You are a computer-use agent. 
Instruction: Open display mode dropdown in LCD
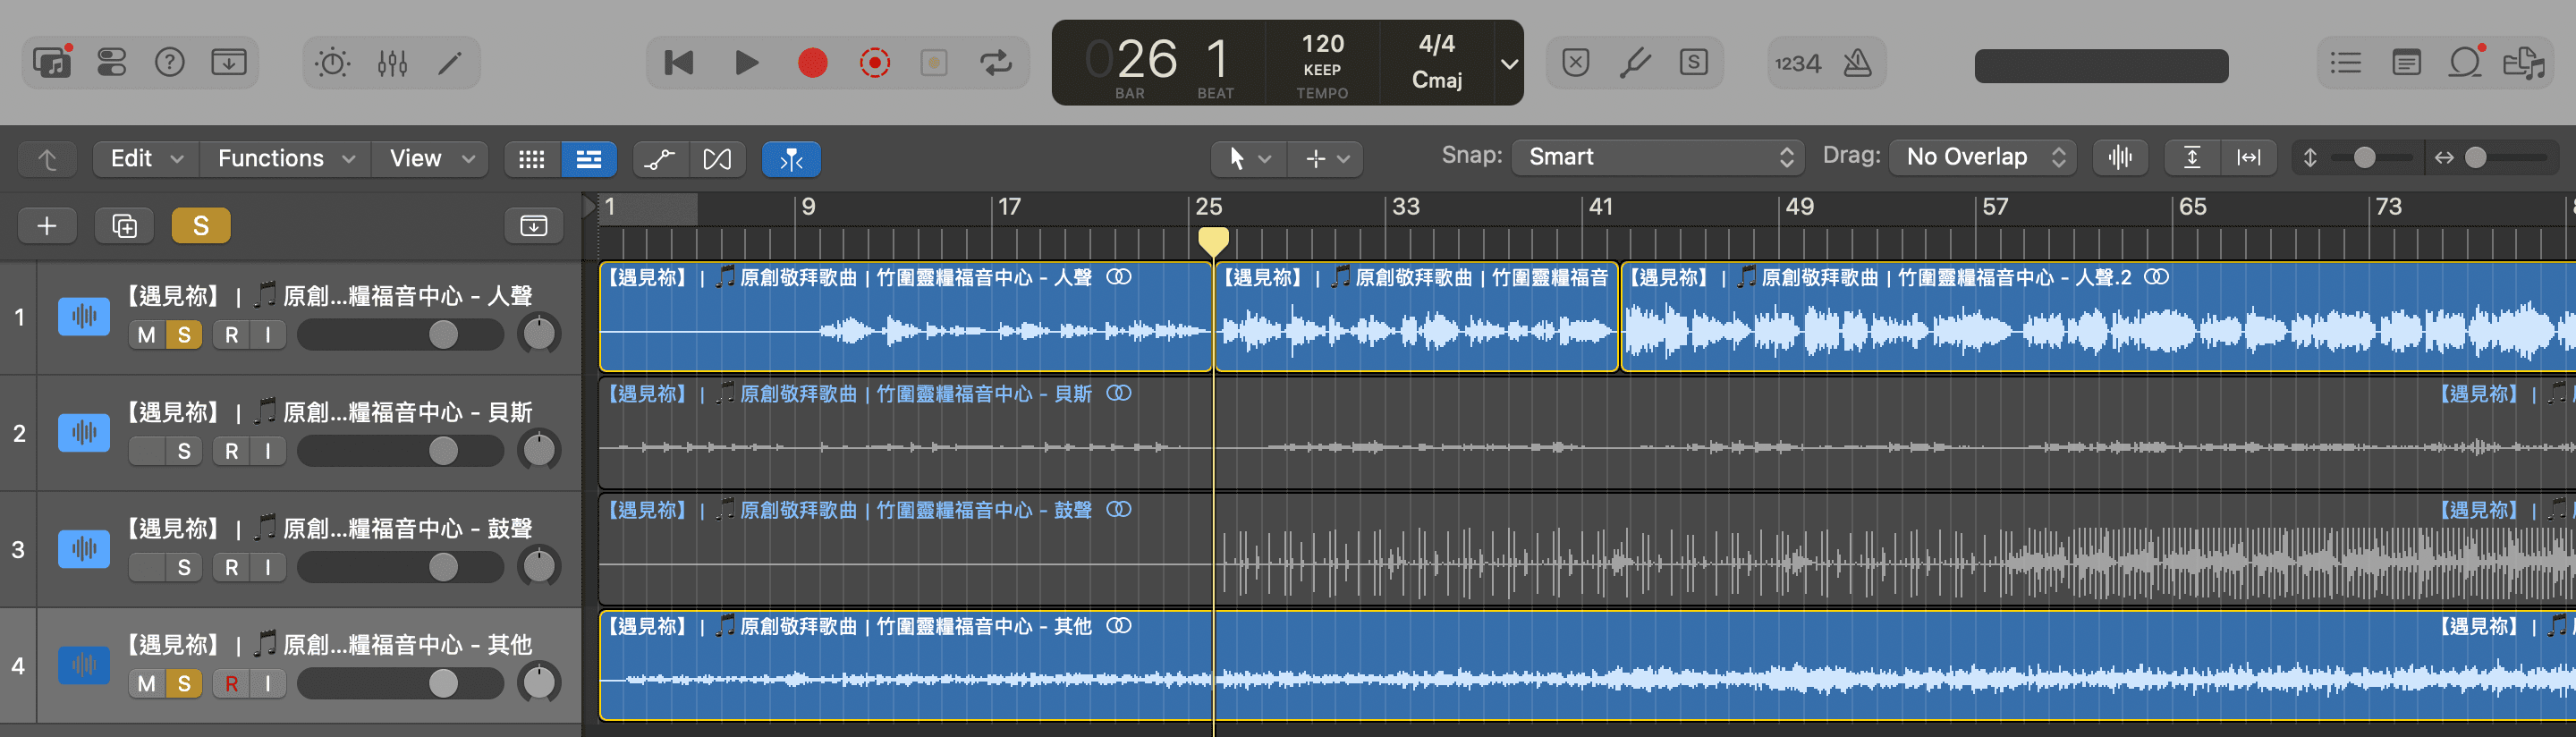click(1508, 63)
